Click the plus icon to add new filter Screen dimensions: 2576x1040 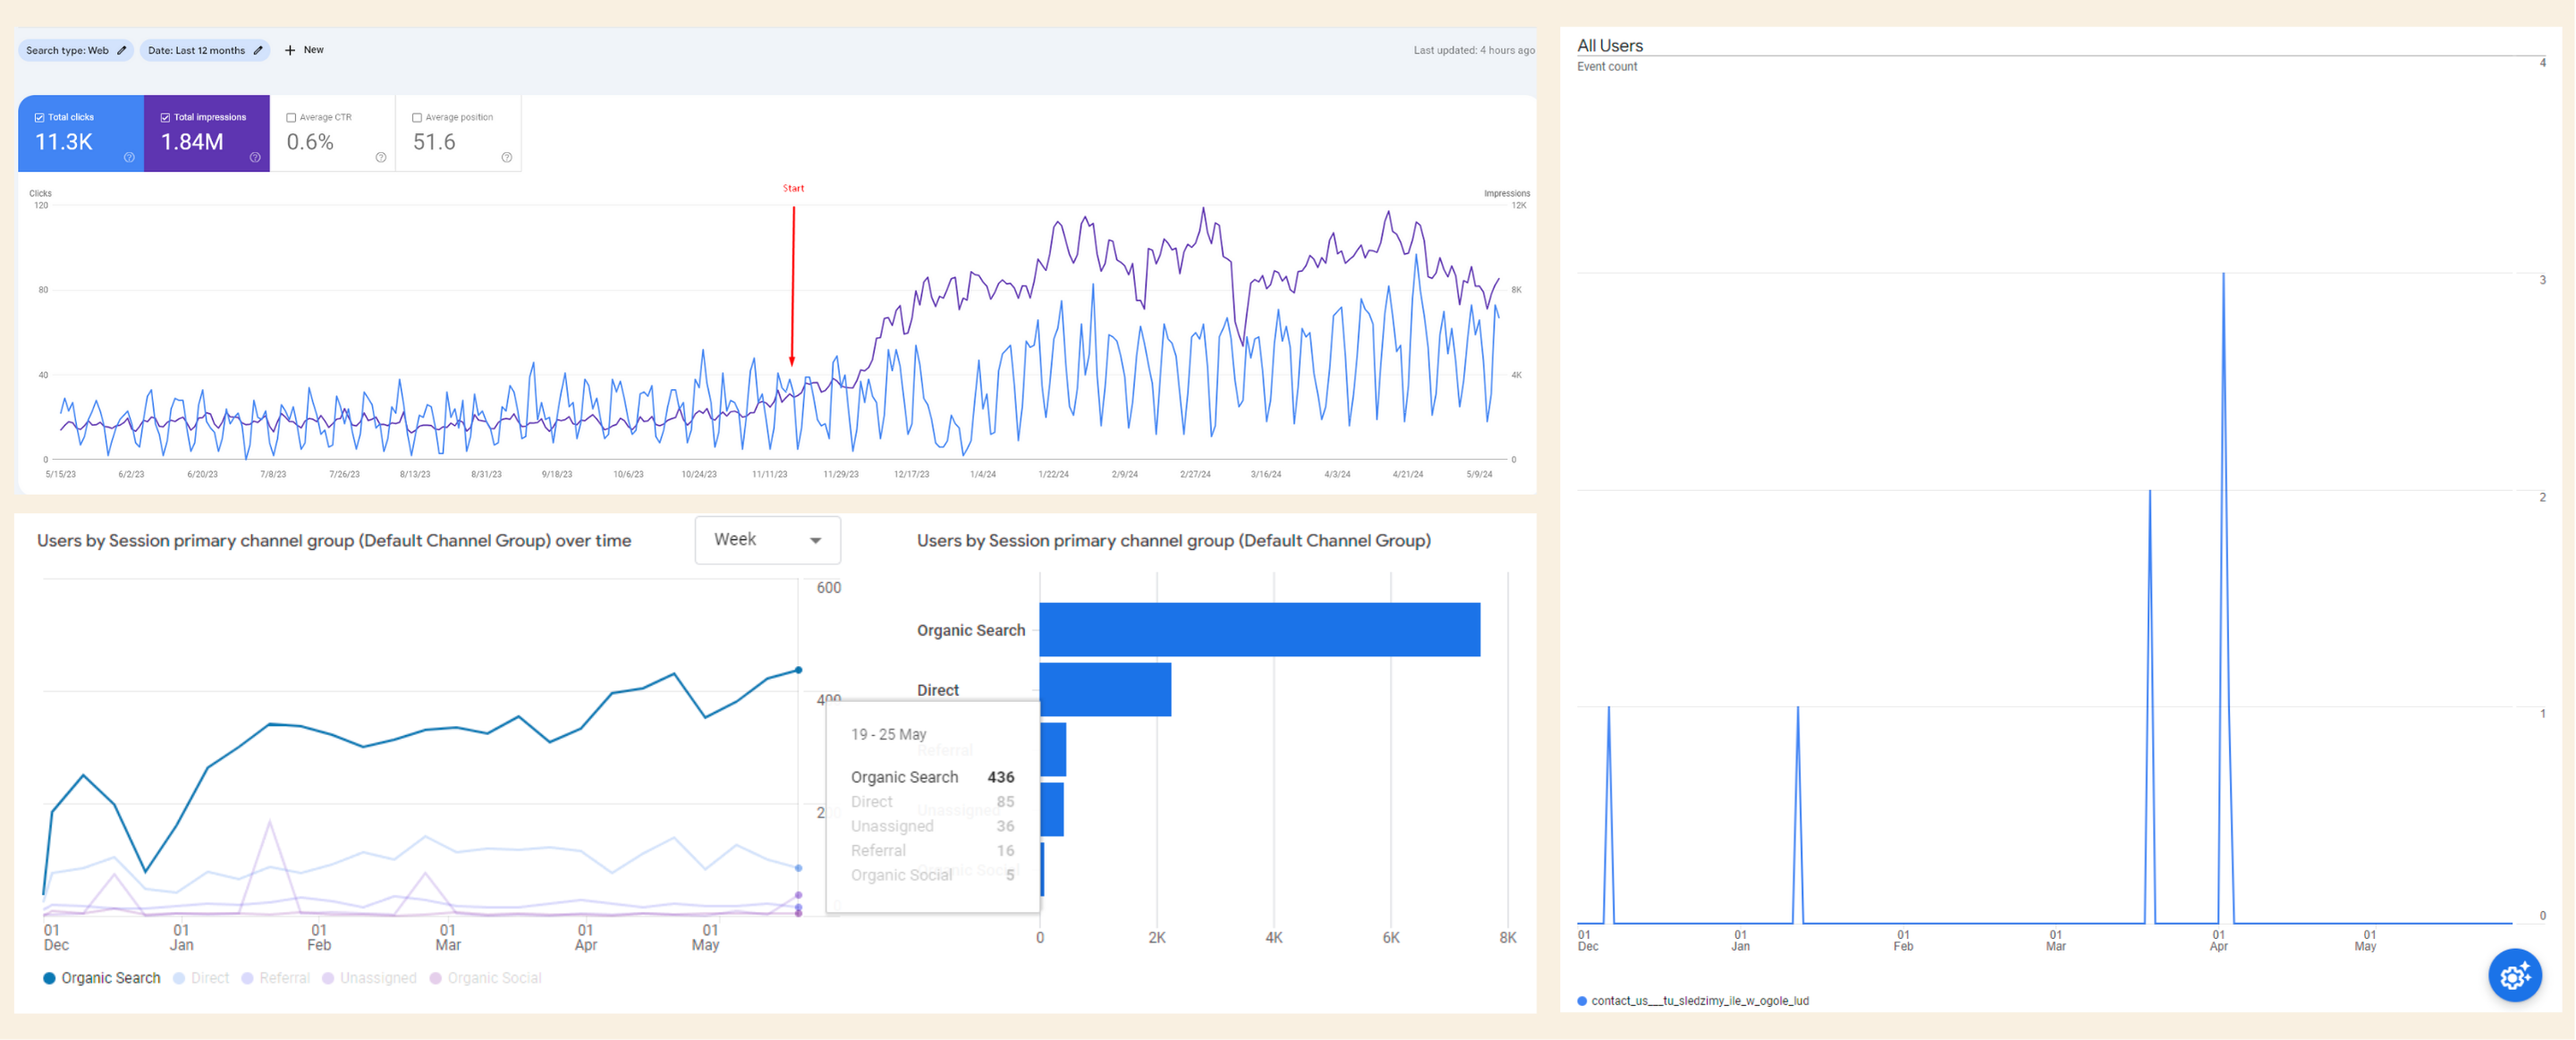click(x=290, y=50)
